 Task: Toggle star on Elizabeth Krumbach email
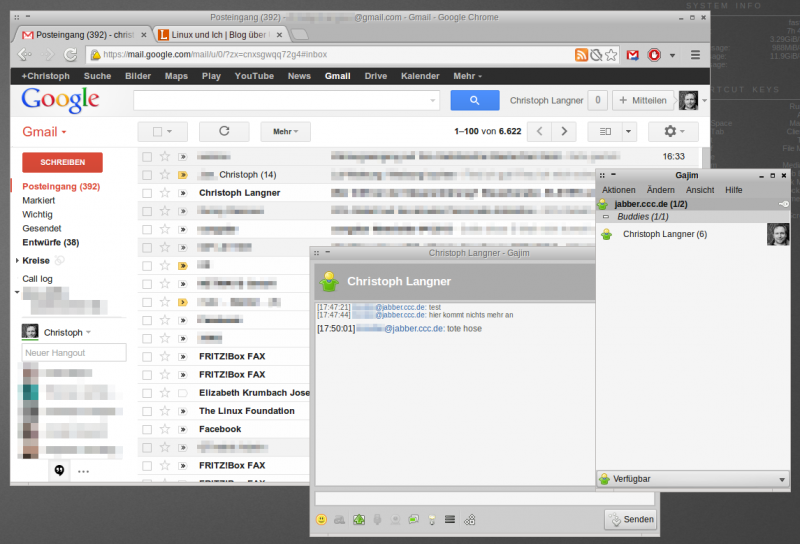click(x=164, y=392)
